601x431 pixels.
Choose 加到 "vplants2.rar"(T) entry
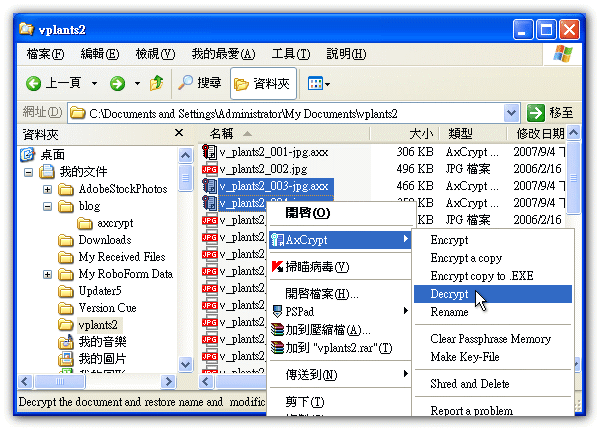click(340, 348)
